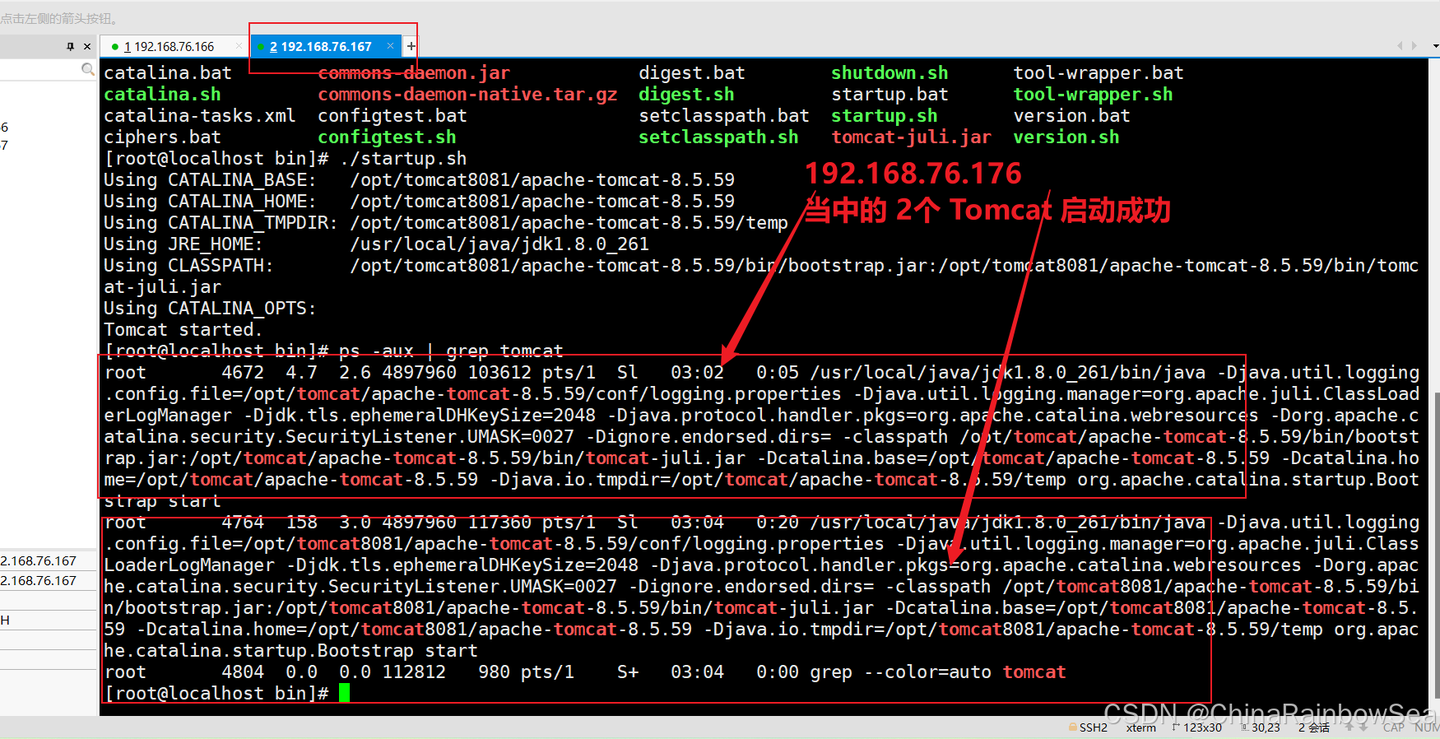Toggle the CAP lock indicator

pos(1393,727)
